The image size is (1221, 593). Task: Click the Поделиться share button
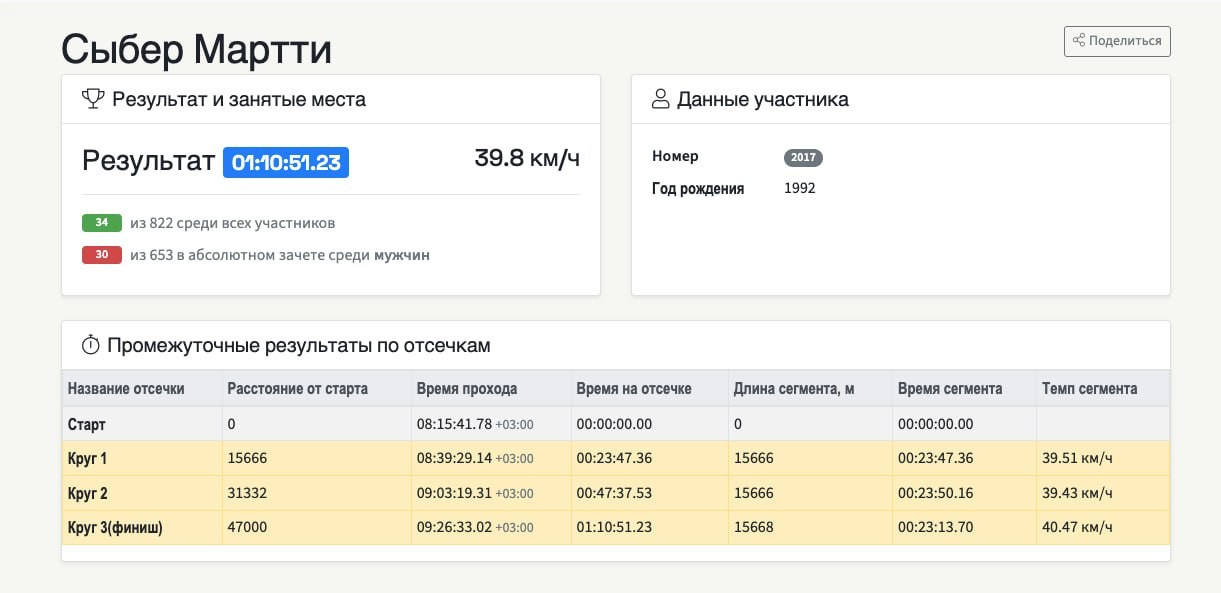point(1117,41)
